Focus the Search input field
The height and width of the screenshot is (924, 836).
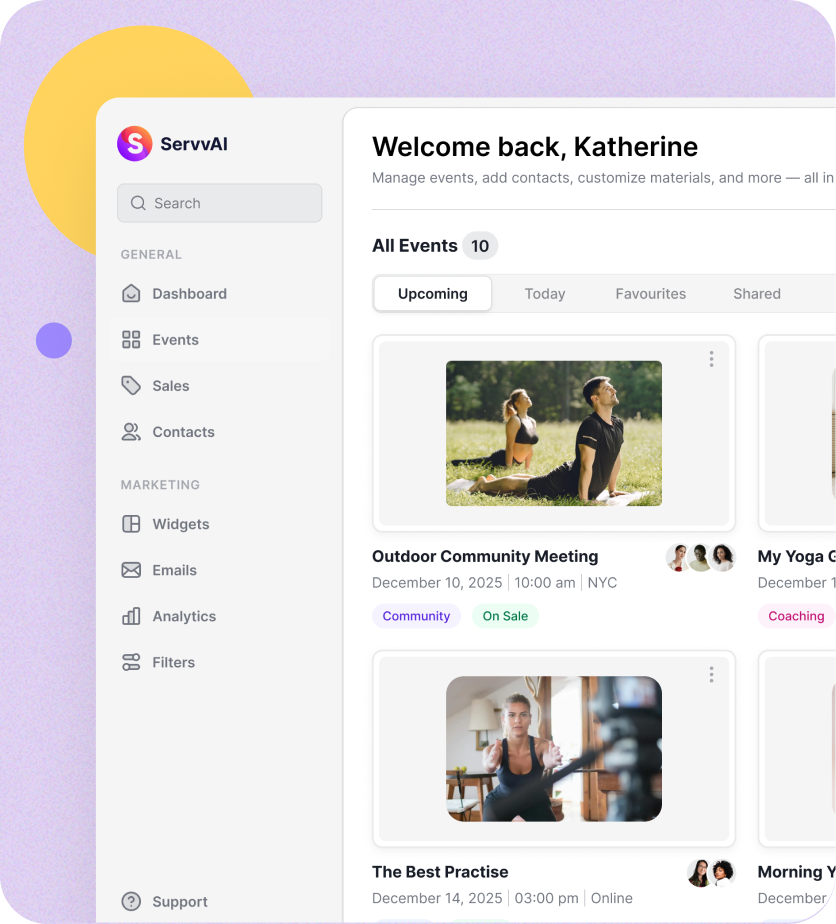click(x=220, y=203)
